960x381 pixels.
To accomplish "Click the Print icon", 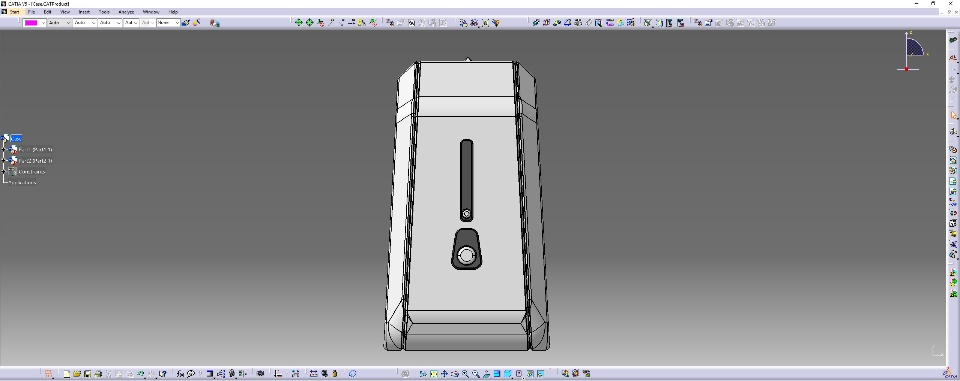I will pos(98,374).
